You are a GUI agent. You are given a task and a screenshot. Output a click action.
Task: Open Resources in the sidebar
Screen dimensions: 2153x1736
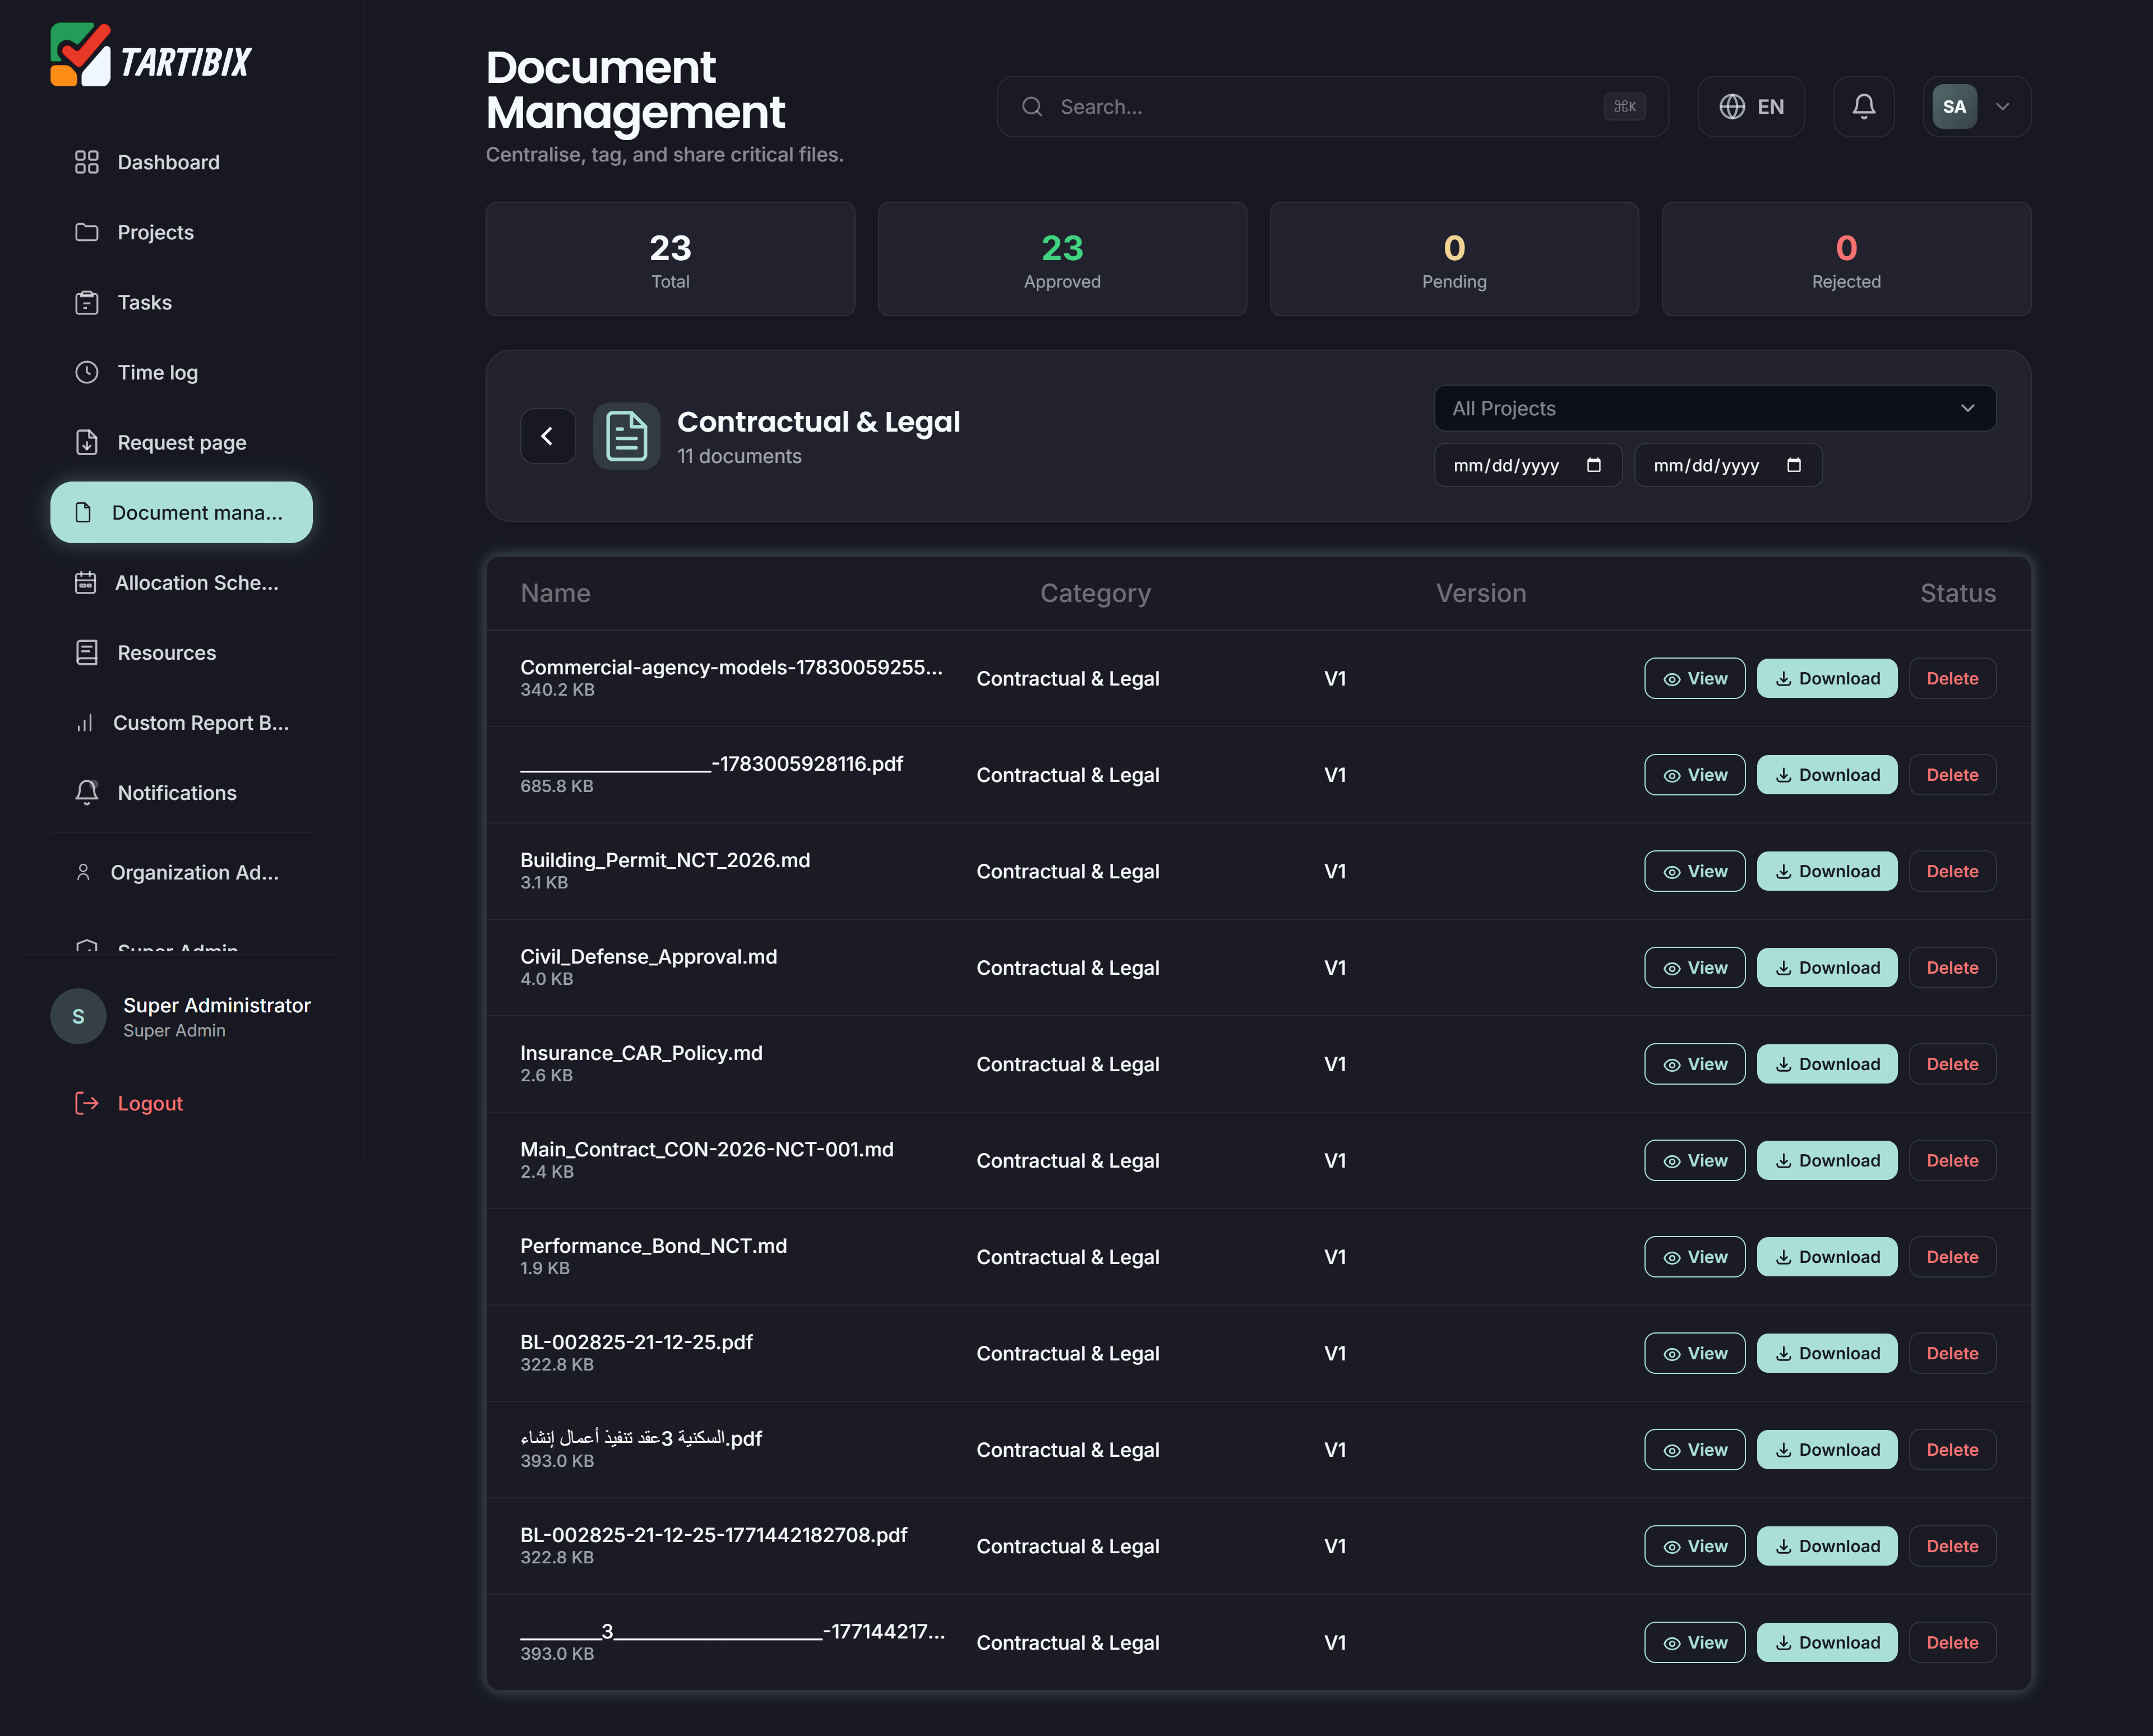[181, 652]
